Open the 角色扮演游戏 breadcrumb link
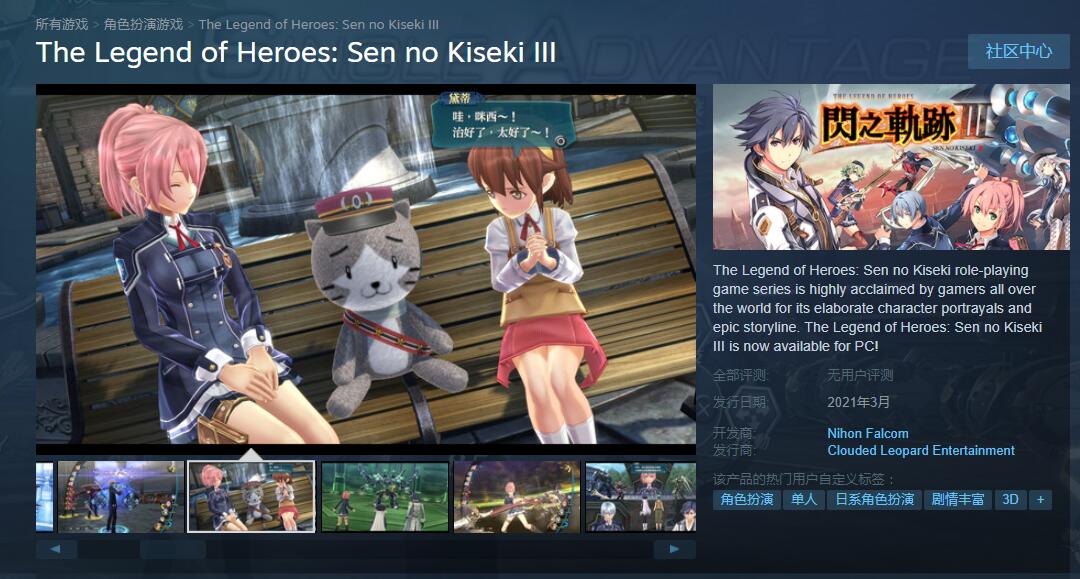 coord(143,24)
